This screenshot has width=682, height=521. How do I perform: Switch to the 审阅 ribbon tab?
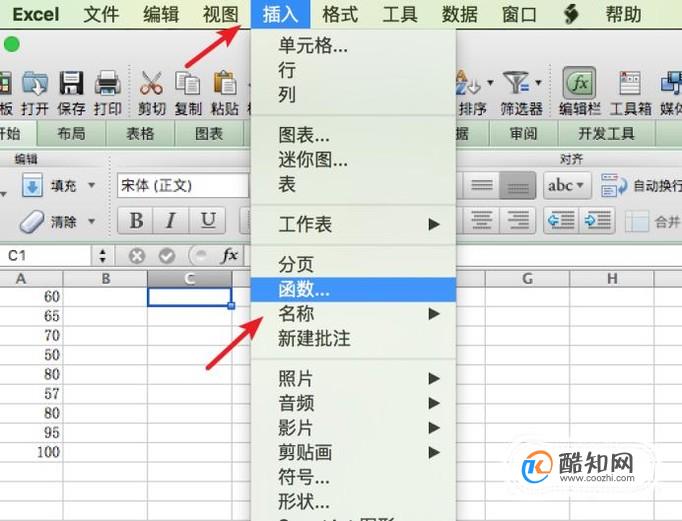pos(523,134)
